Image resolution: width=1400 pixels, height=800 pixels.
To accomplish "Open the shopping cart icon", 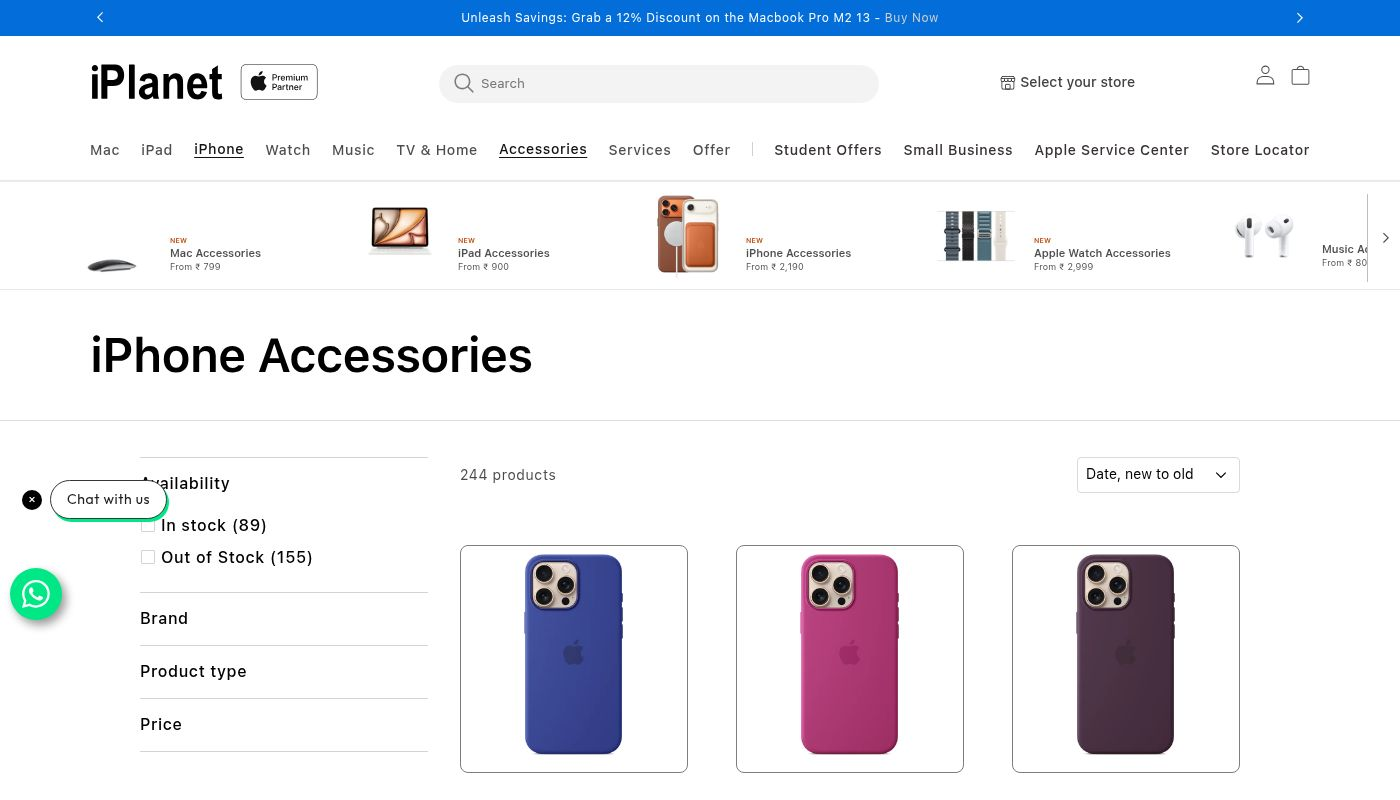I will (1300, 76).
